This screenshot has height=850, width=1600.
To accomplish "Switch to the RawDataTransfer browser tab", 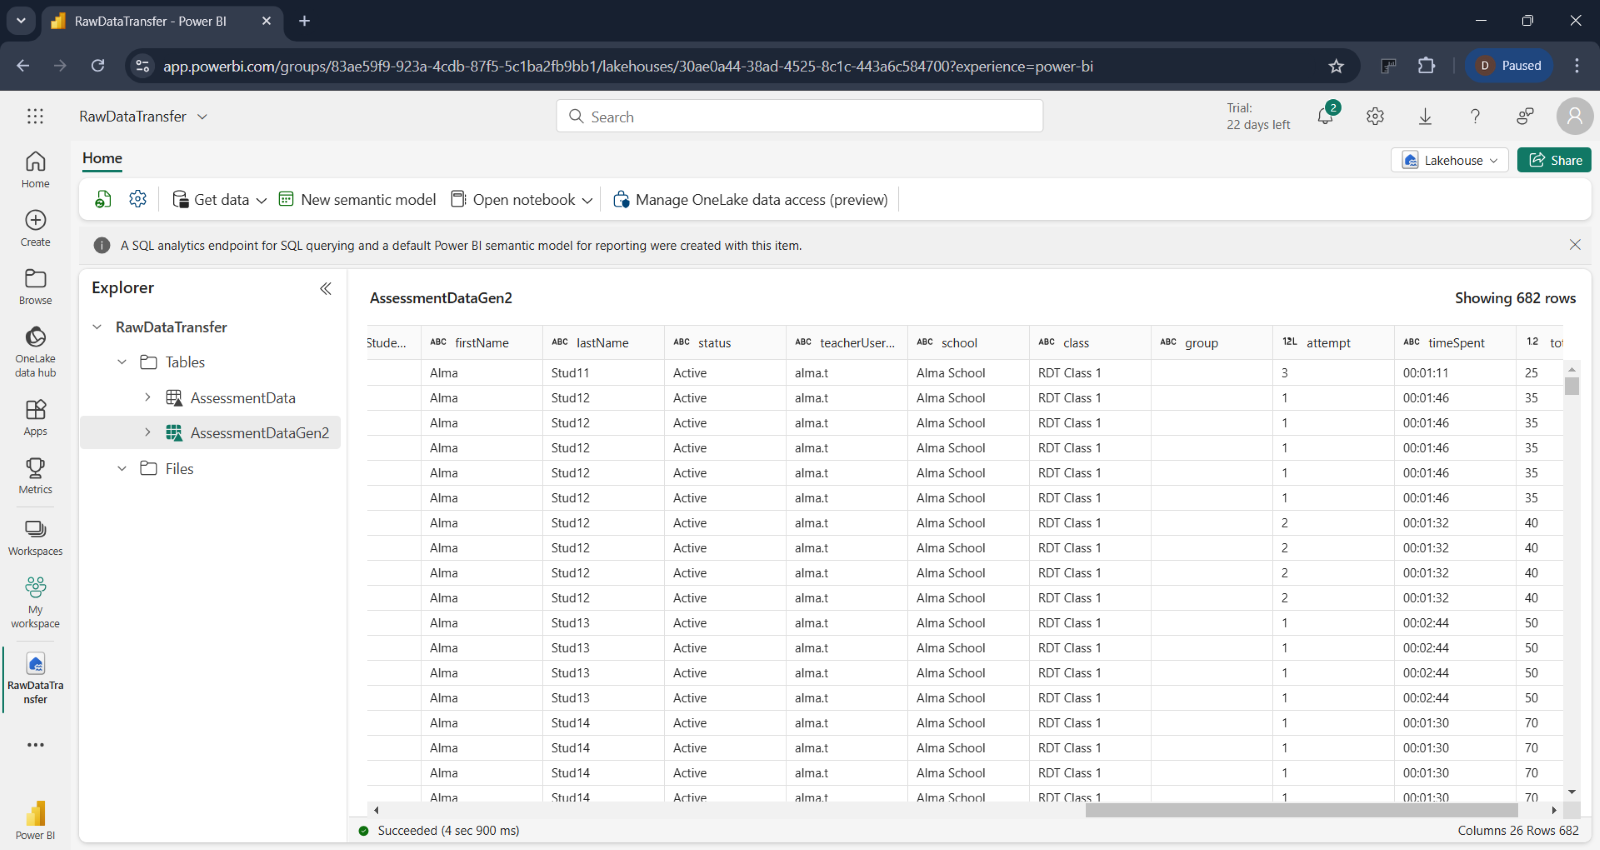I will [163, 21].
